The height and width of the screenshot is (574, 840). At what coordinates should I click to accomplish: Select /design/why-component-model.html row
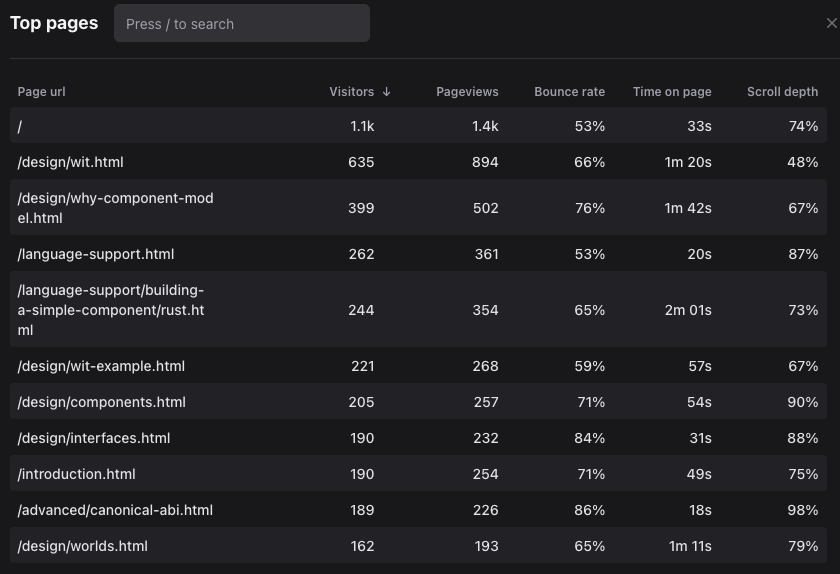click(x=115, y=208)
